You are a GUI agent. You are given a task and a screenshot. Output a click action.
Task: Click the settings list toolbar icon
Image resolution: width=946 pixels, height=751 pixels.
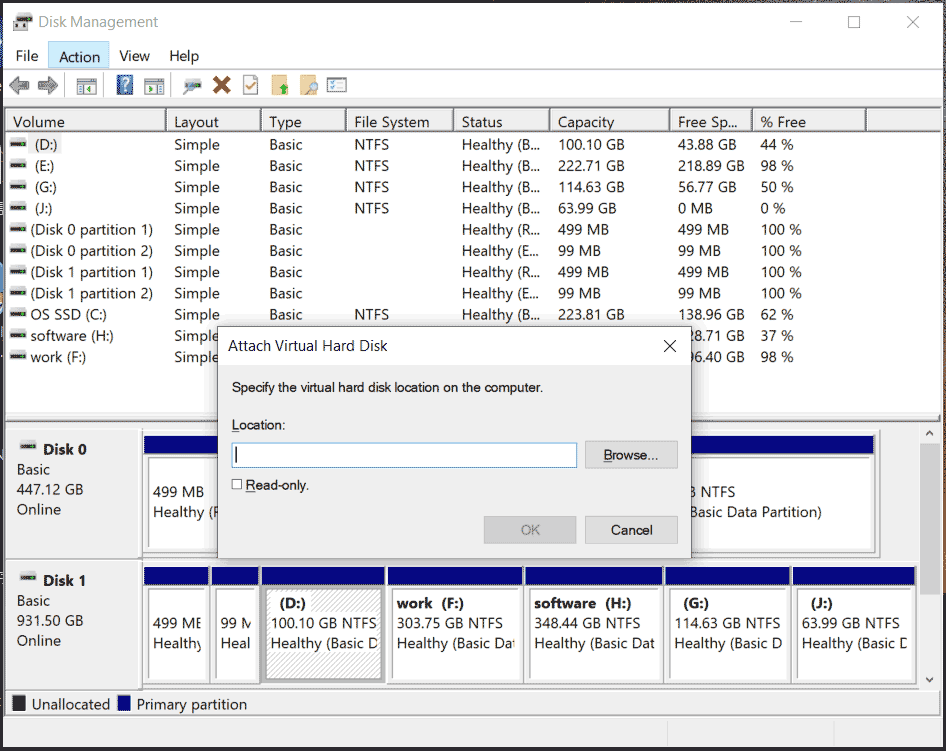(x=337, y=85)
